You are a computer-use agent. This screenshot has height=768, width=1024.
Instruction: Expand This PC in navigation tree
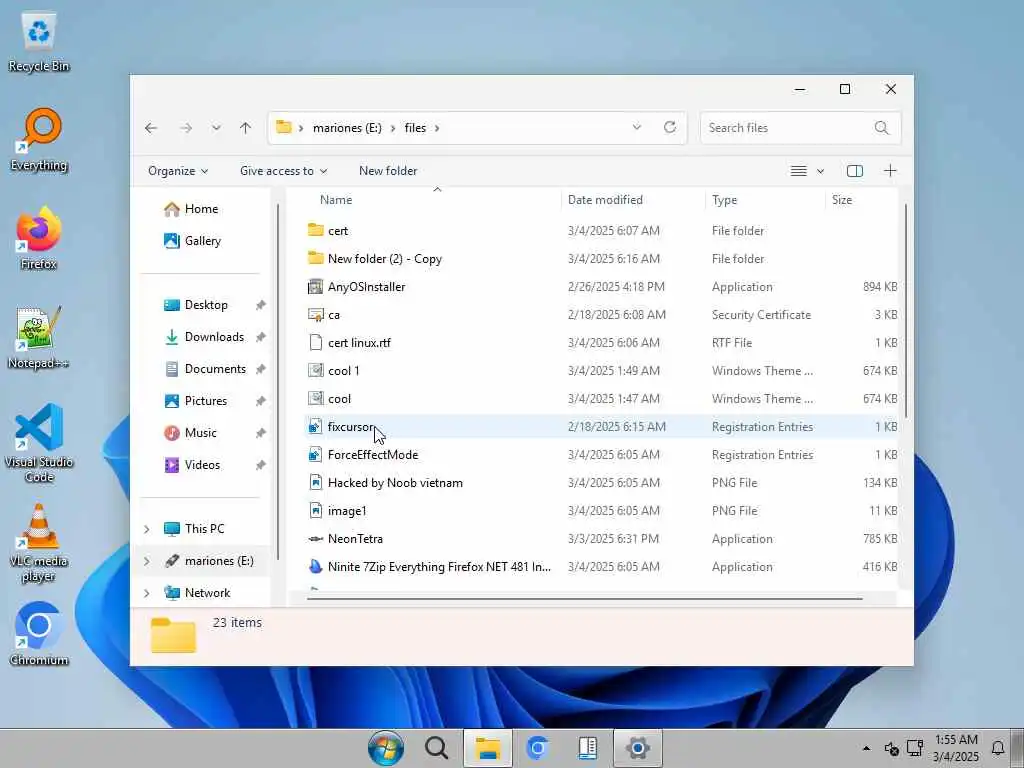click(x=147, y=529)
